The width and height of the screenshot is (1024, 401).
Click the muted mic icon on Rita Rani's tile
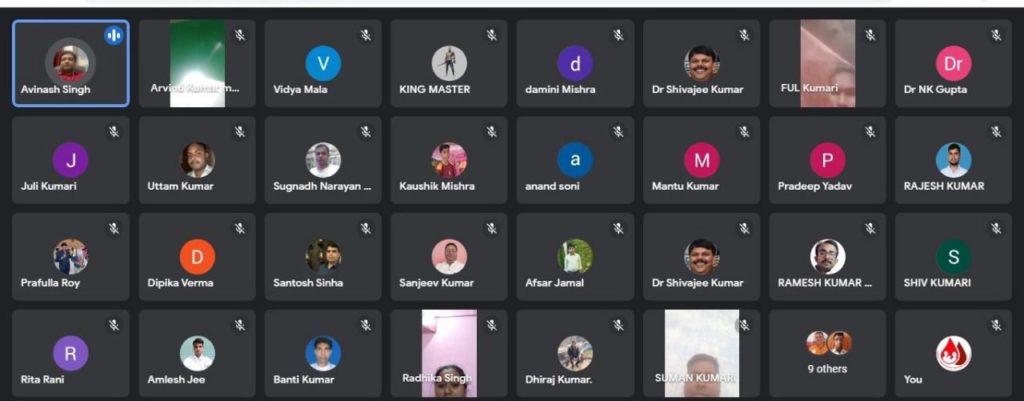(114, 325)
